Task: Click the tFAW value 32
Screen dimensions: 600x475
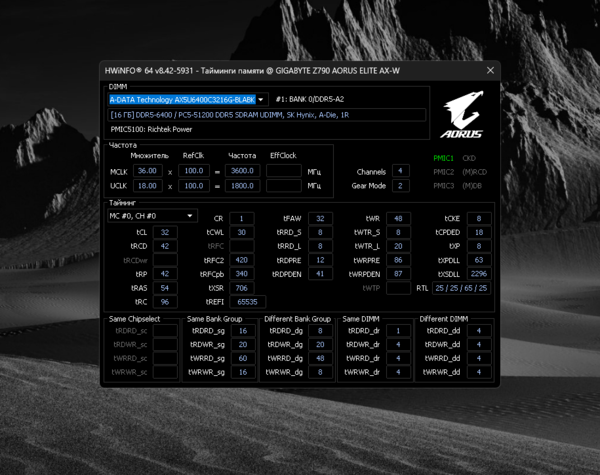Action: coord(320,219)
